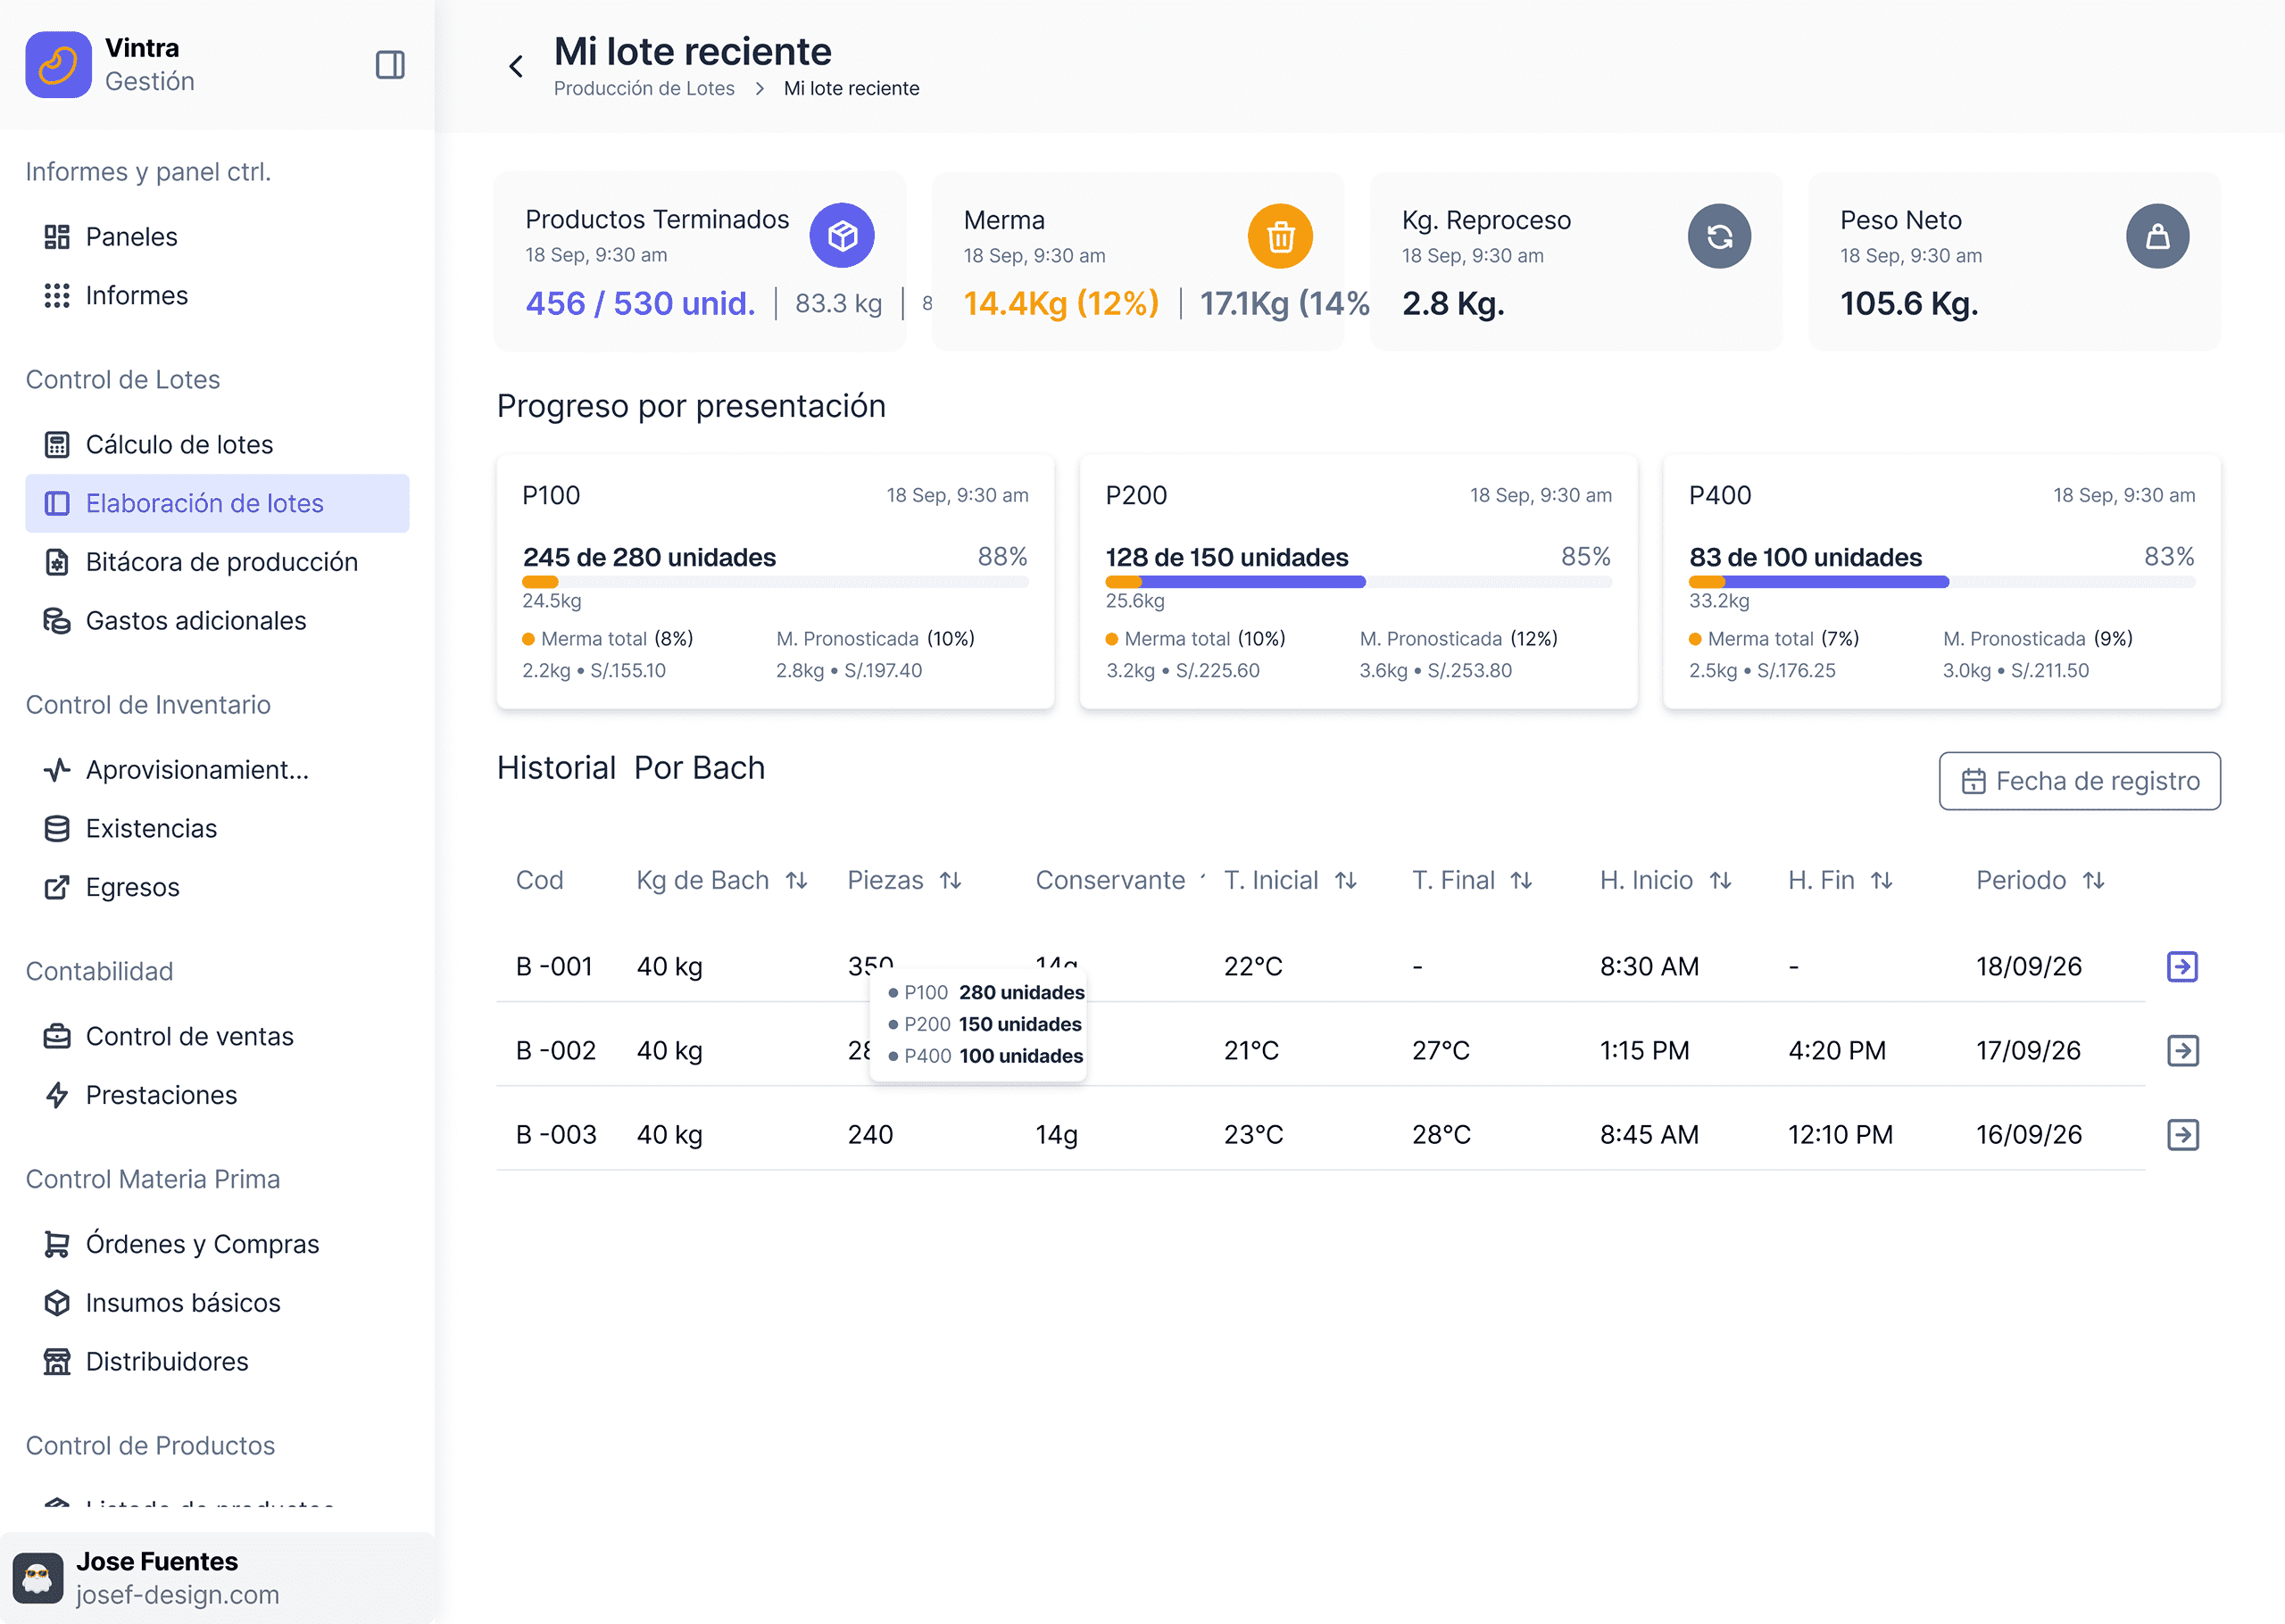
Task: Follow the Producción de Lotes breadcrumb link
Action: (644, 88)
